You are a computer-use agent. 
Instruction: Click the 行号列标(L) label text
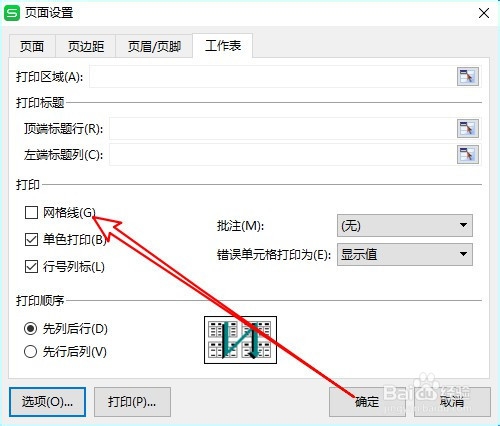point(74,267)
